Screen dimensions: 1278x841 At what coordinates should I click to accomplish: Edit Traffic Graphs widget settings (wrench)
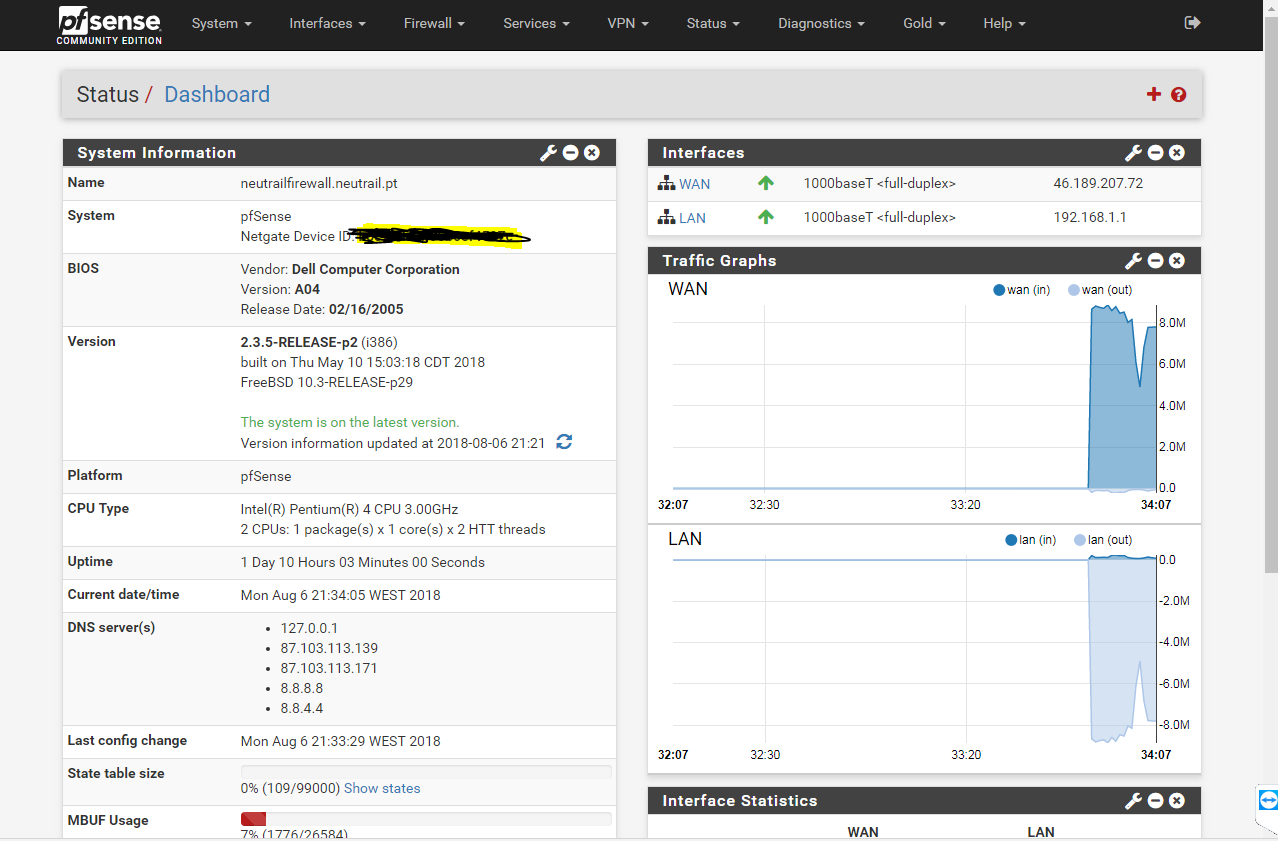tap(1133, 261)
